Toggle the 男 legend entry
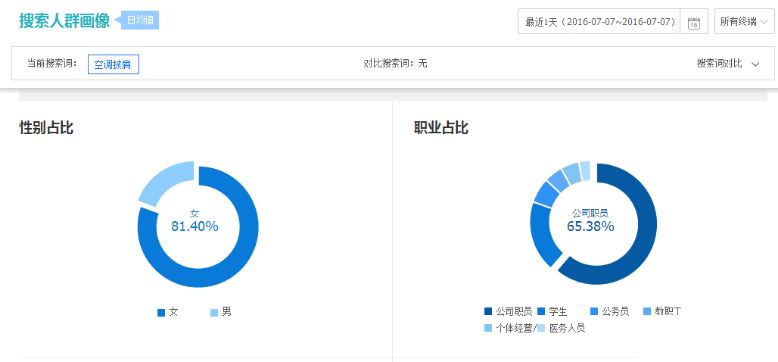The image size is (778, 362). point(220,312)
